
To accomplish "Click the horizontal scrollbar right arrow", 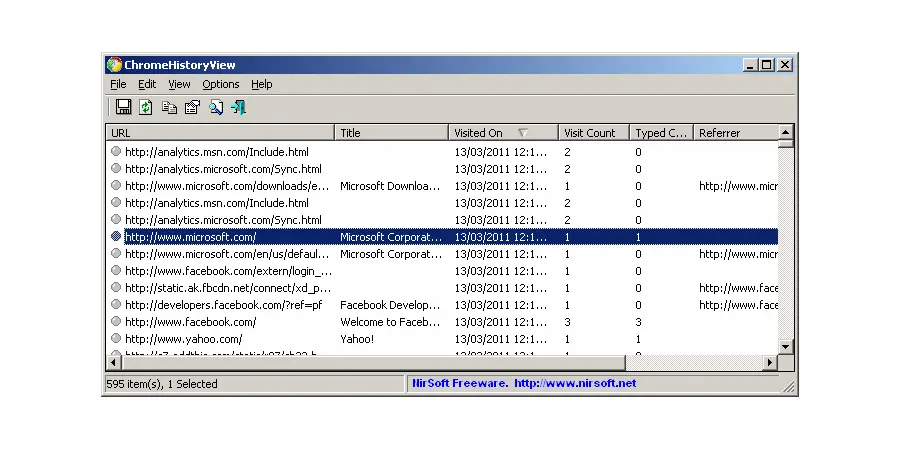I will click(770, 362).
